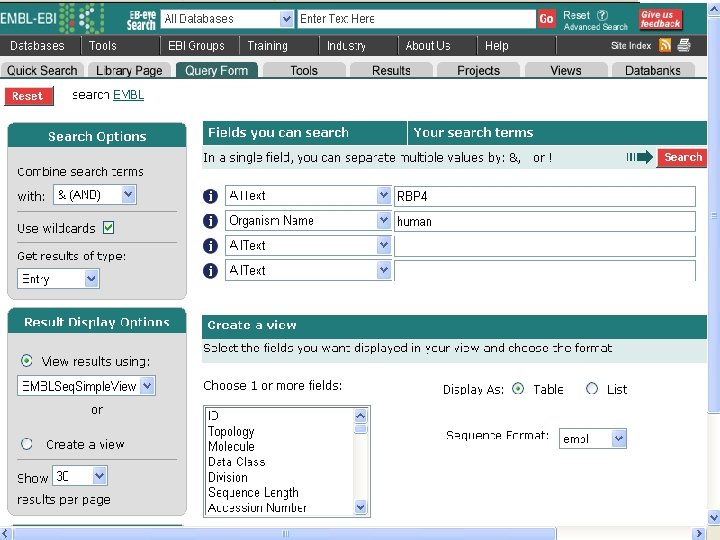Click the human search term field
The height and width of the screenshot is (540, 720).
545,221
